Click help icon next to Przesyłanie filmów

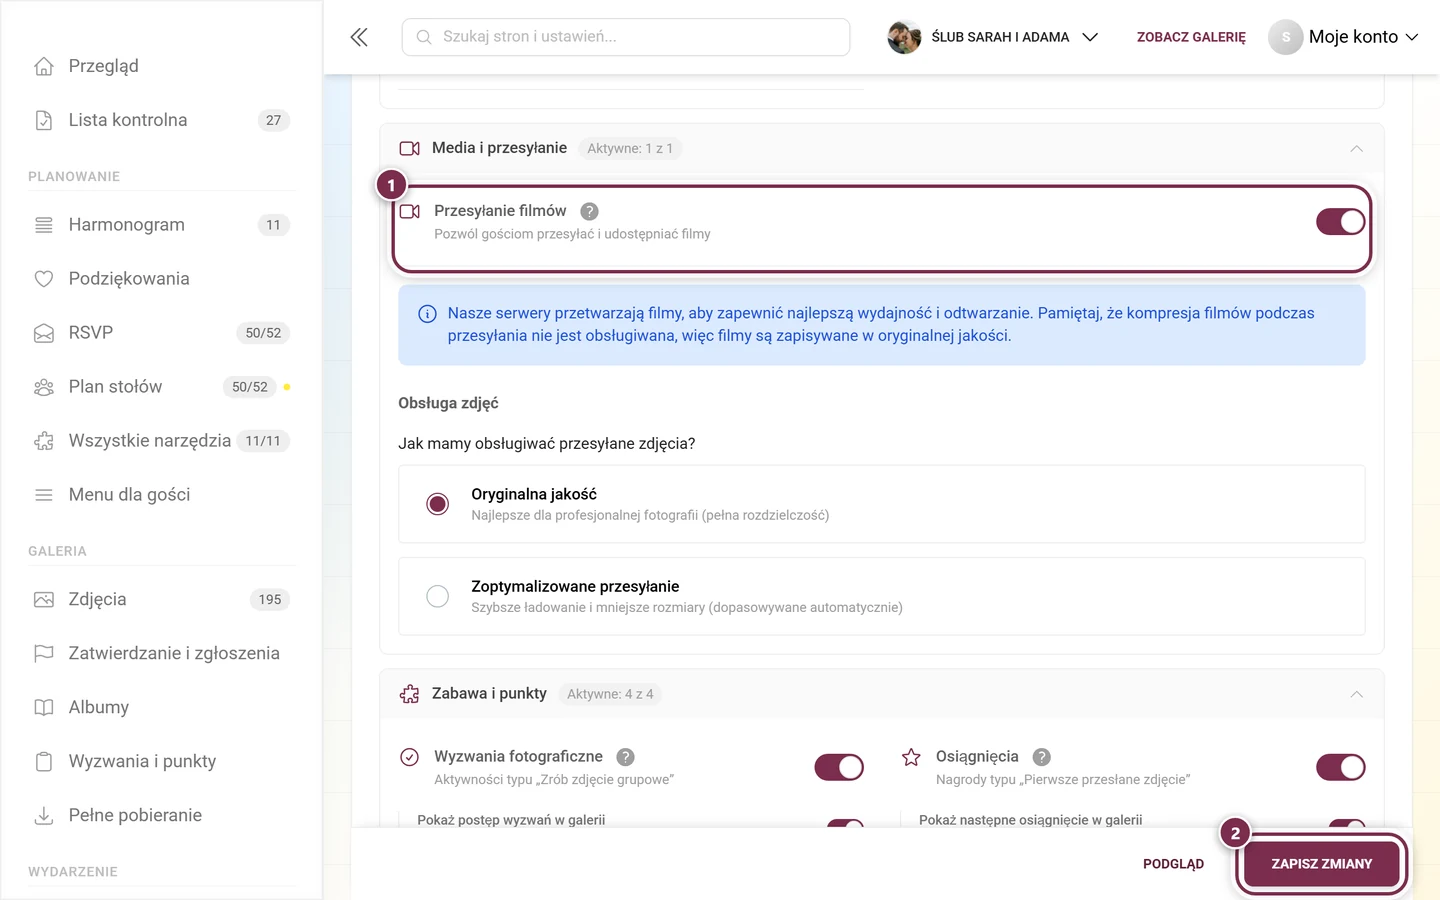[x=590, y=211]
